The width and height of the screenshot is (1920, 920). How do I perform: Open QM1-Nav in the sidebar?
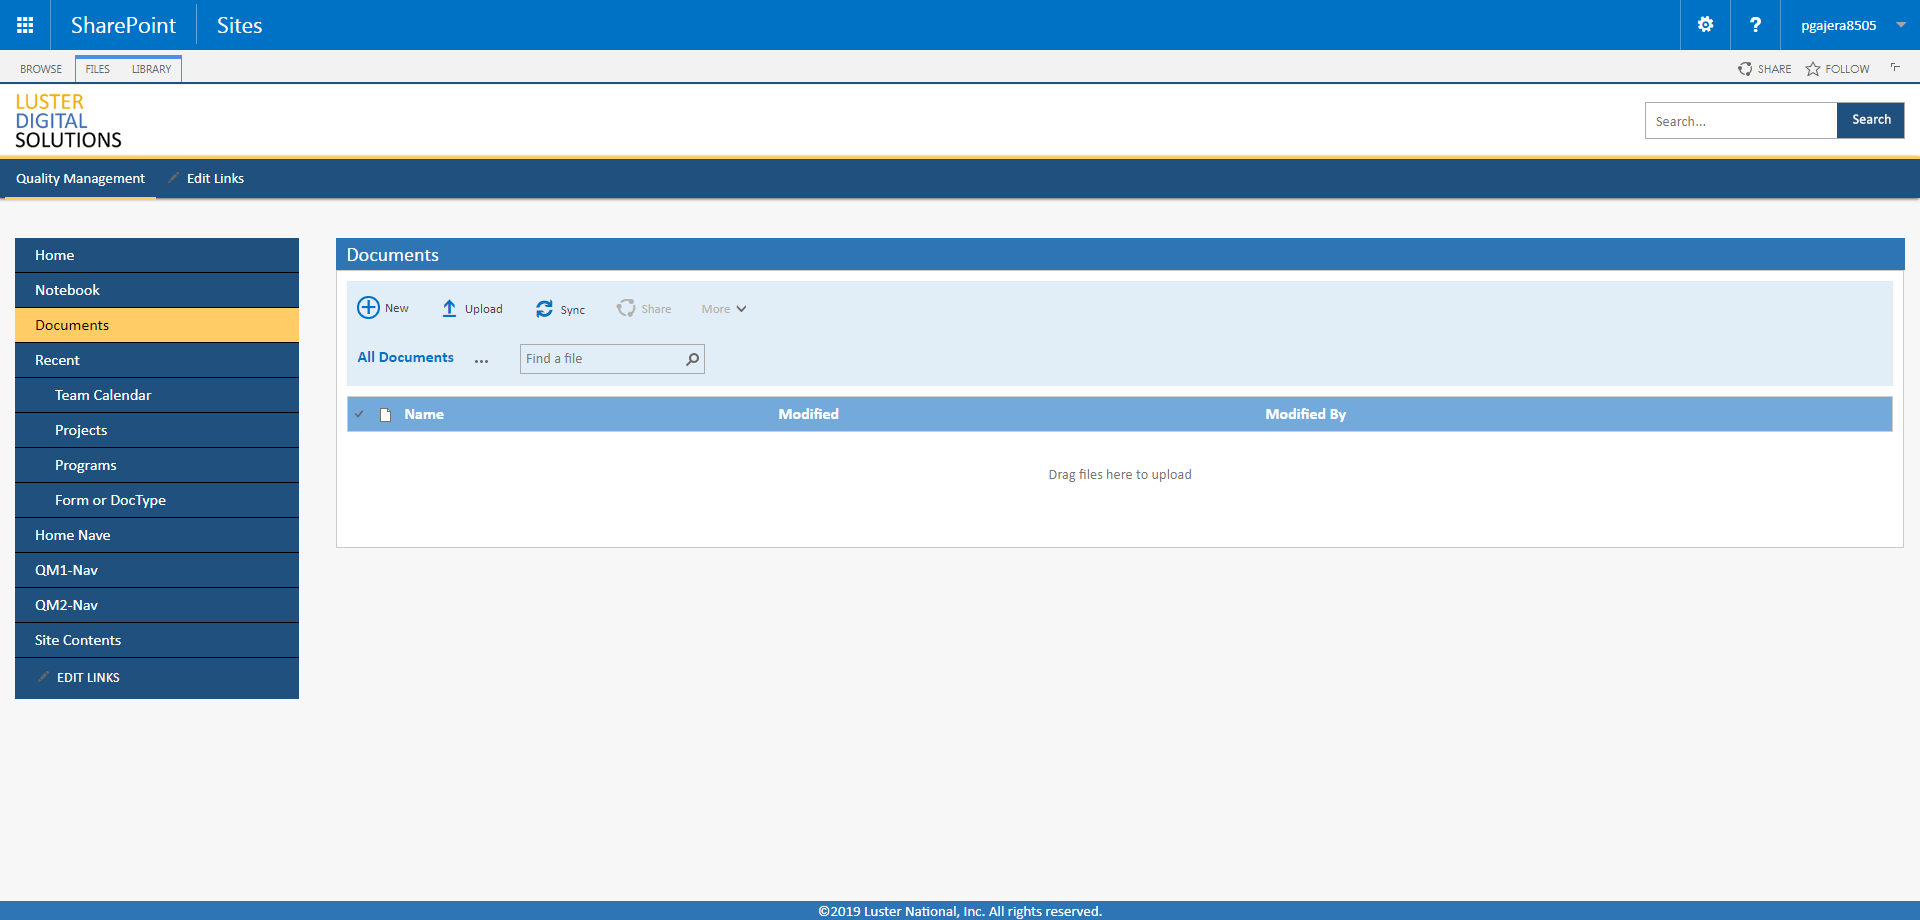click(x=157, y=570)
